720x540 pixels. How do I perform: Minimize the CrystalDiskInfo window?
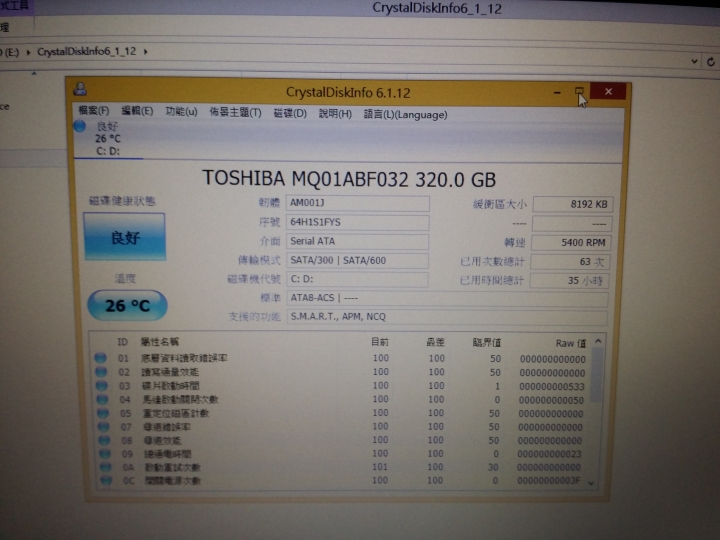click(557, 92)
